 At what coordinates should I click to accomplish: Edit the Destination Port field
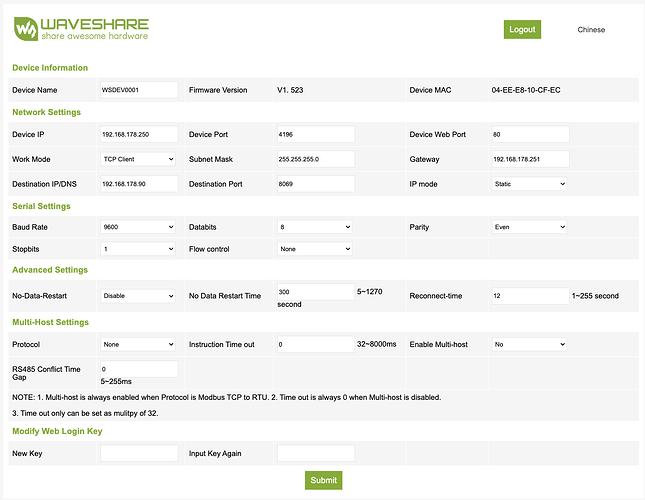tap(316, 184)
